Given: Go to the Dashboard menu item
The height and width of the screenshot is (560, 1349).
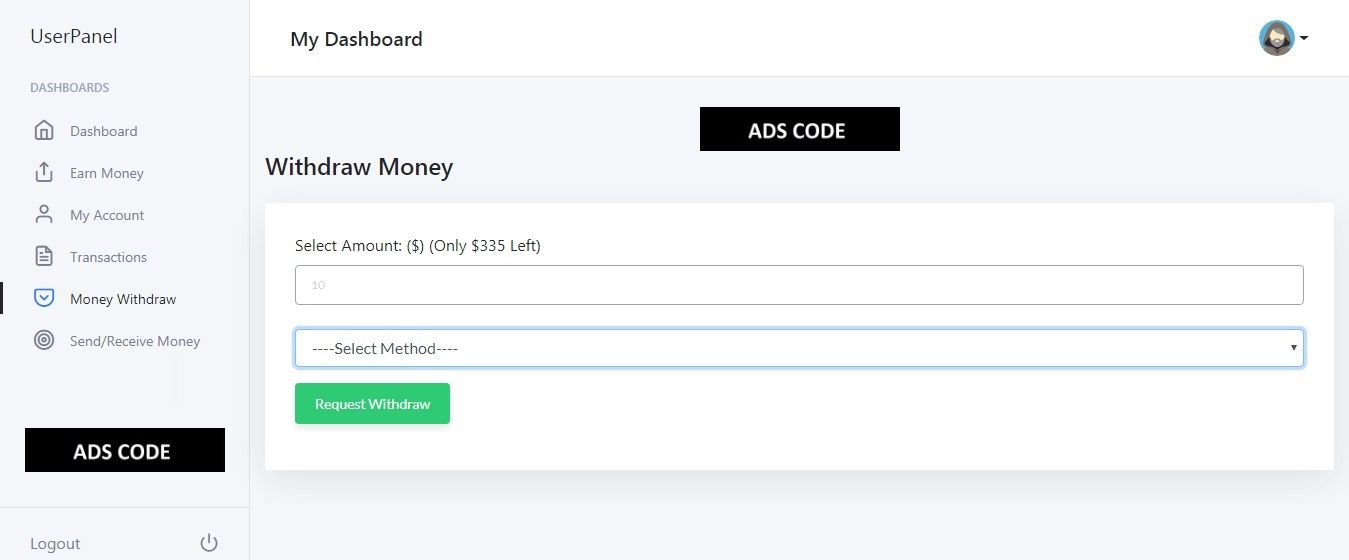Looking at the screenshot, I should [x=104, y=131].
